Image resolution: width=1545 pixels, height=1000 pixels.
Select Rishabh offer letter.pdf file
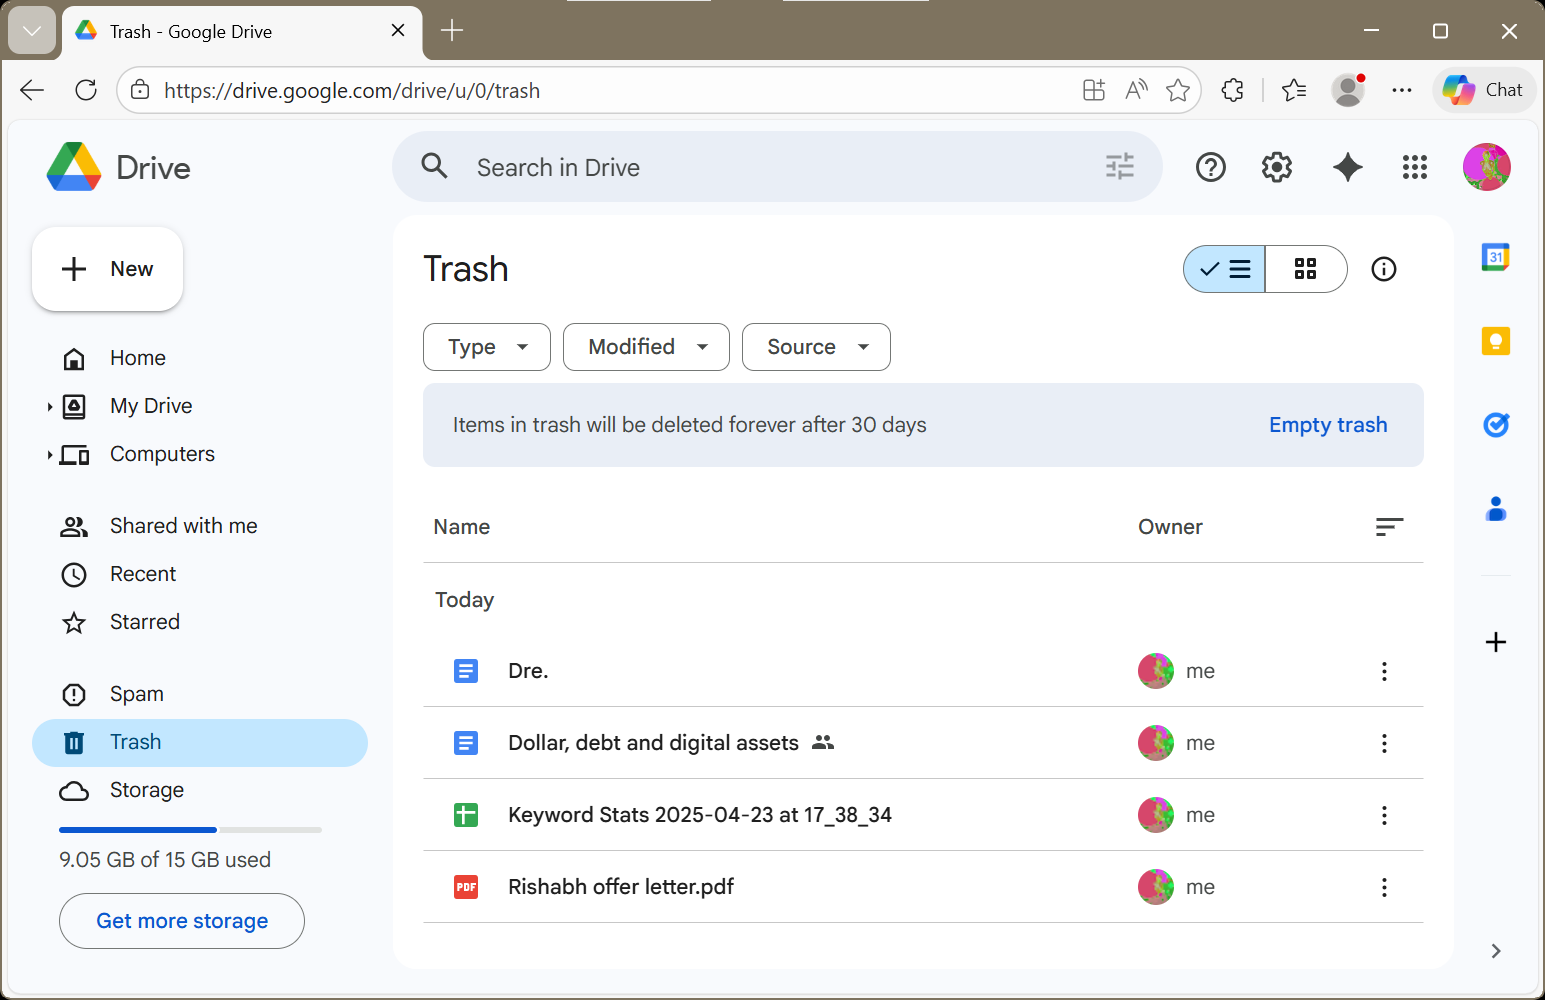click(x=923, y=887)
